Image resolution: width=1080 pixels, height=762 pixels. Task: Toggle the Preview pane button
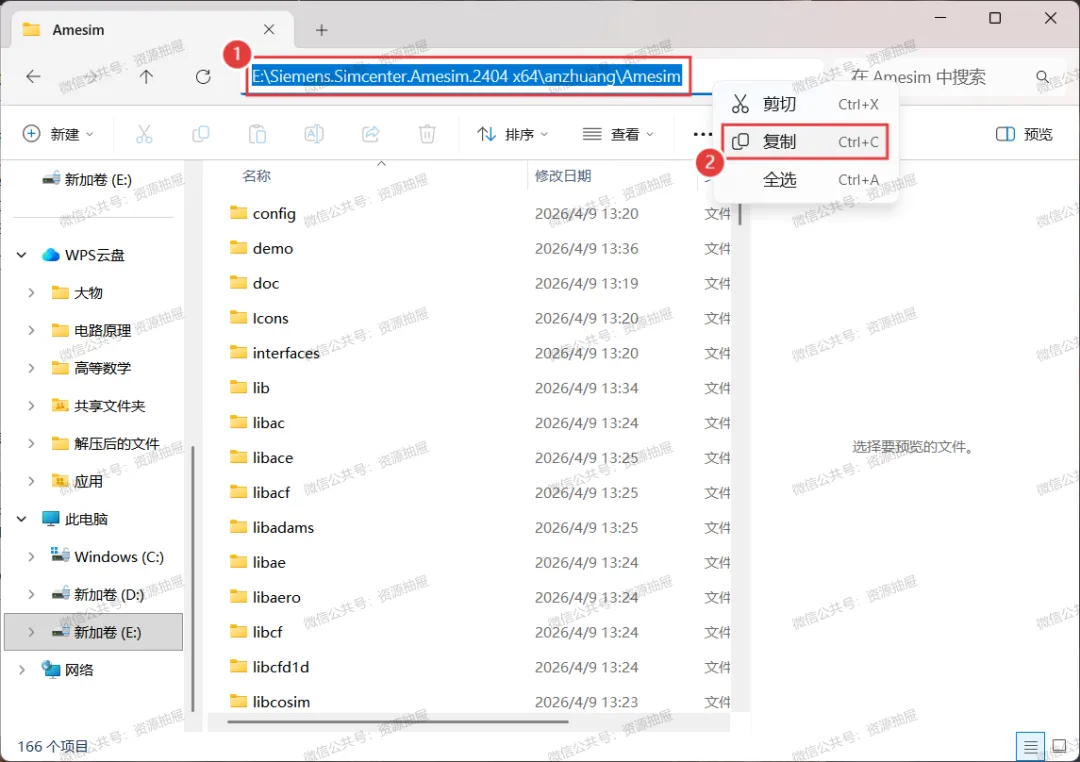coord(1024,134)
